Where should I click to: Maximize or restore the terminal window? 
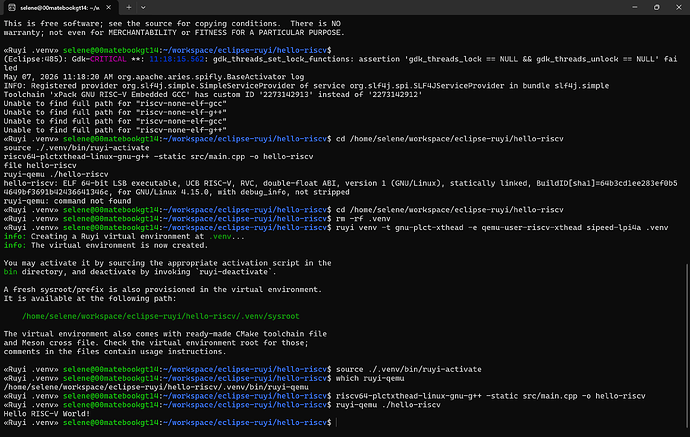(x=657, y=7)
